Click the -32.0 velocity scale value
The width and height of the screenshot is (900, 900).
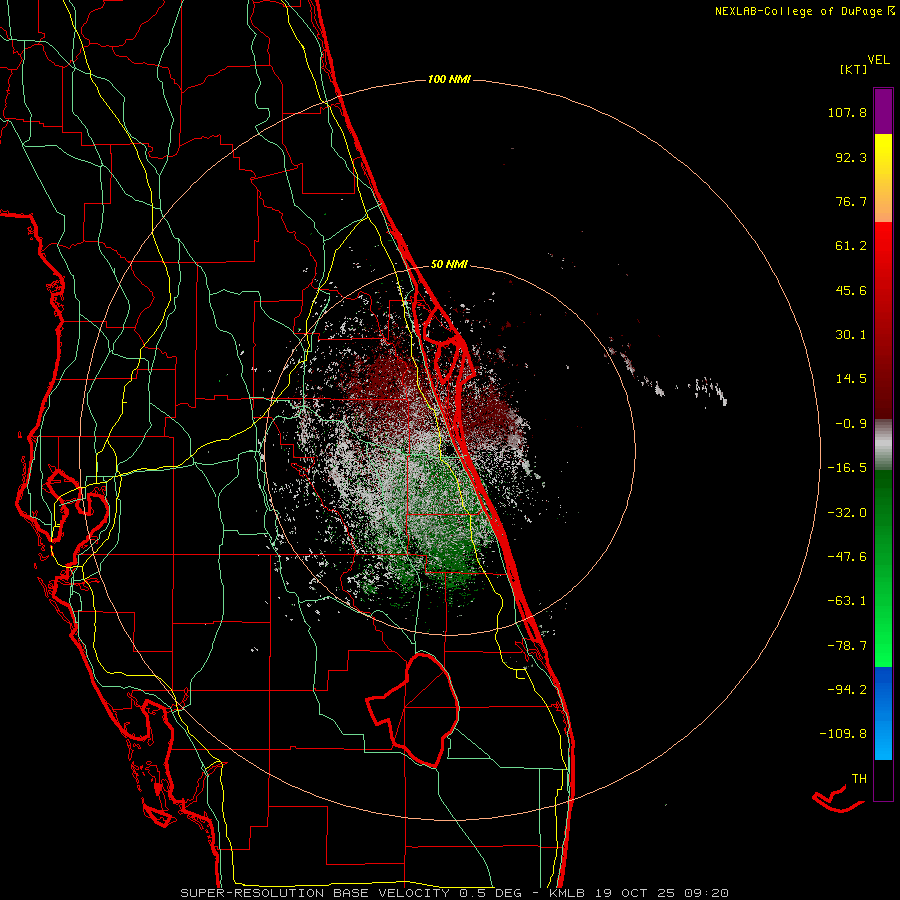847,513
